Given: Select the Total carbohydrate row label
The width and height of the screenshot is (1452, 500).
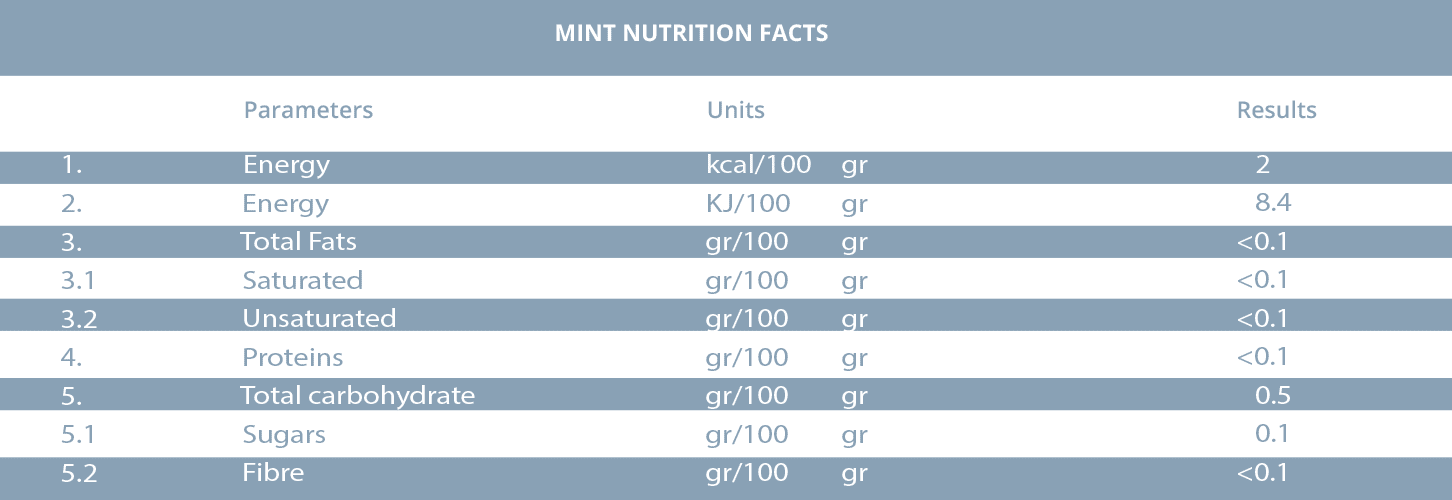Looking at the screenshot, I should coord(357,396).
